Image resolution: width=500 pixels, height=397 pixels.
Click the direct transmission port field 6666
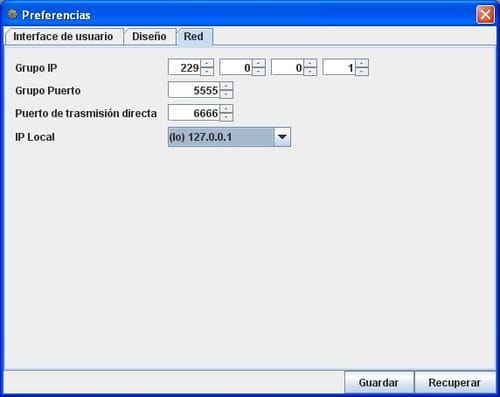tap(194, 113)
